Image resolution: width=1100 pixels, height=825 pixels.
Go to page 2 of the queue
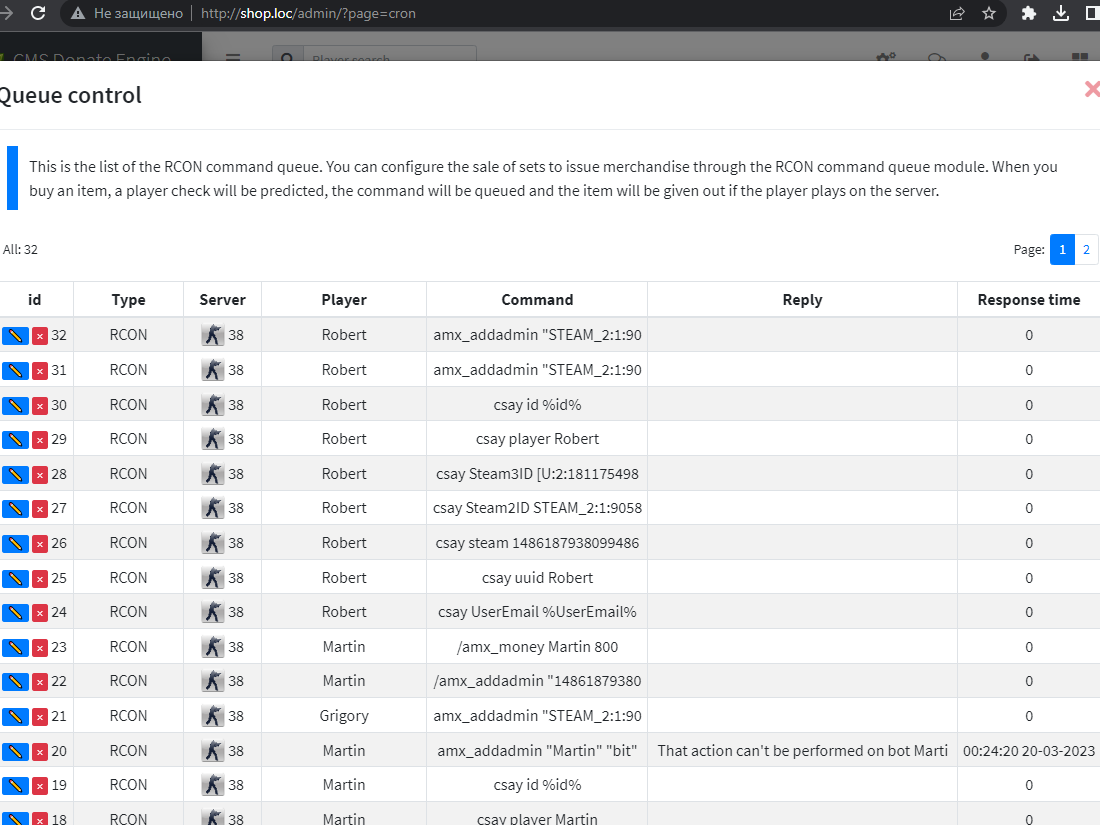coord(1086,250)
